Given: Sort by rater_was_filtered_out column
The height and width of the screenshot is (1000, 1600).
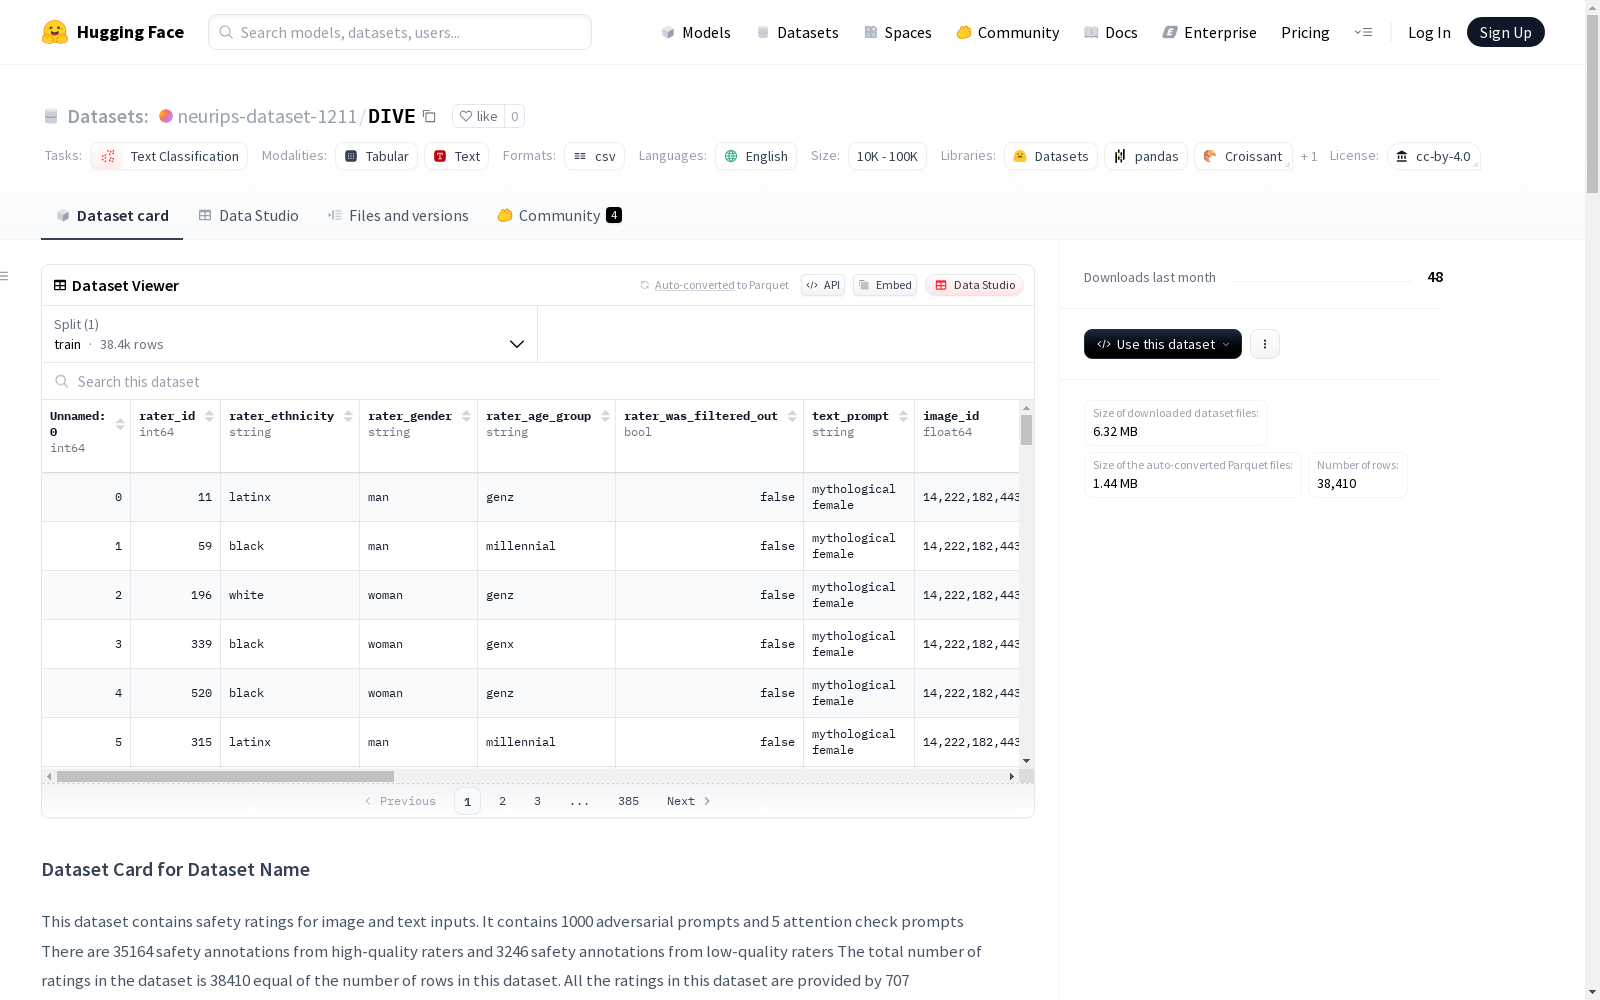Looking at the screenshot, I should [x=792, y=416].
